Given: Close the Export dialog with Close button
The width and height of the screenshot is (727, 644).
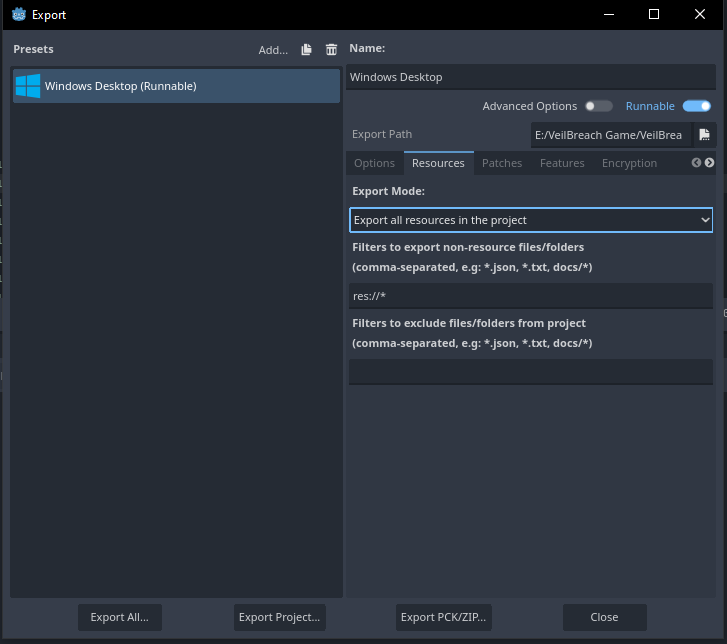Looking at the screenshot, I should 604,617.
